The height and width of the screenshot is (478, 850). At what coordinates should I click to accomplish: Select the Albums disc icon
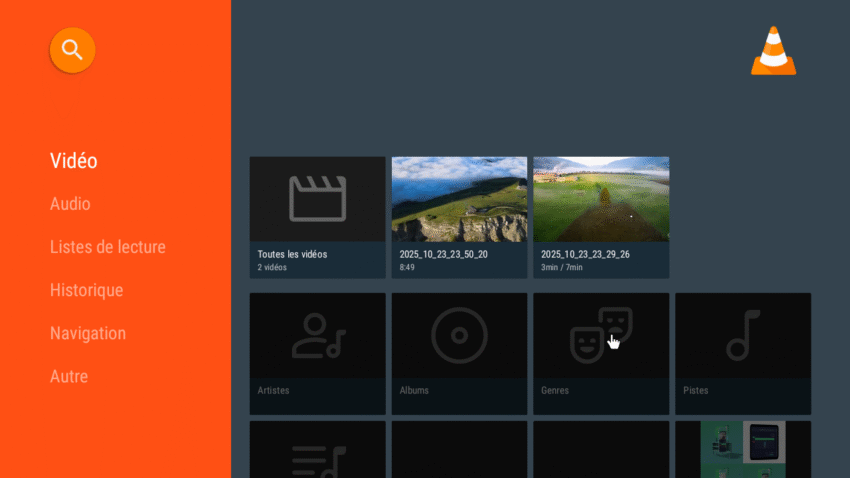[458, 336]
